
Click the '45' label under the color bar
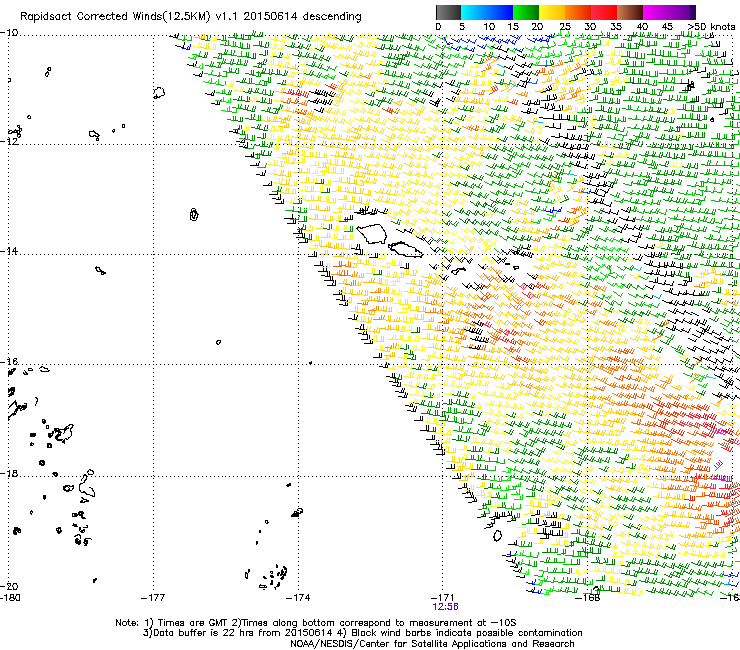click(x=667, y=27)
